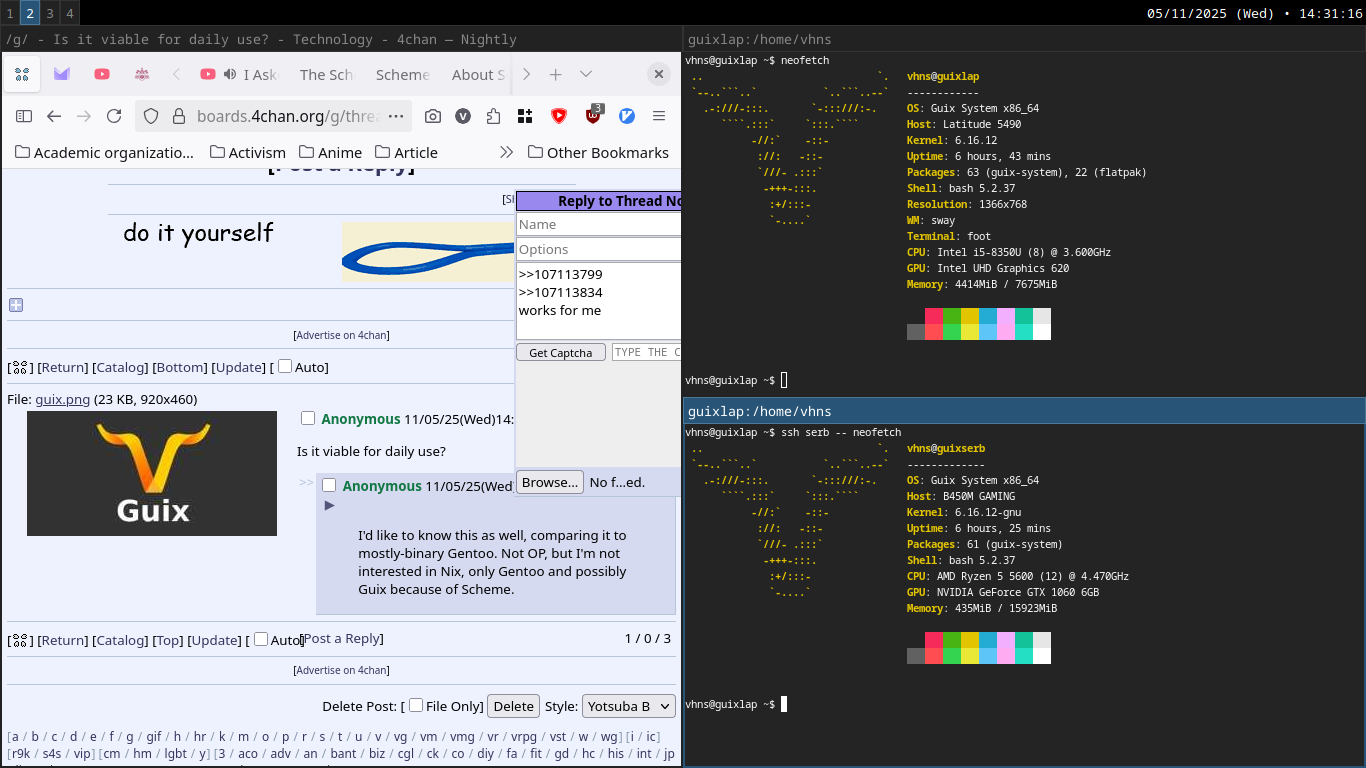Open the Anime bookmark folder
1366x768 pixels.
[329, 152]
